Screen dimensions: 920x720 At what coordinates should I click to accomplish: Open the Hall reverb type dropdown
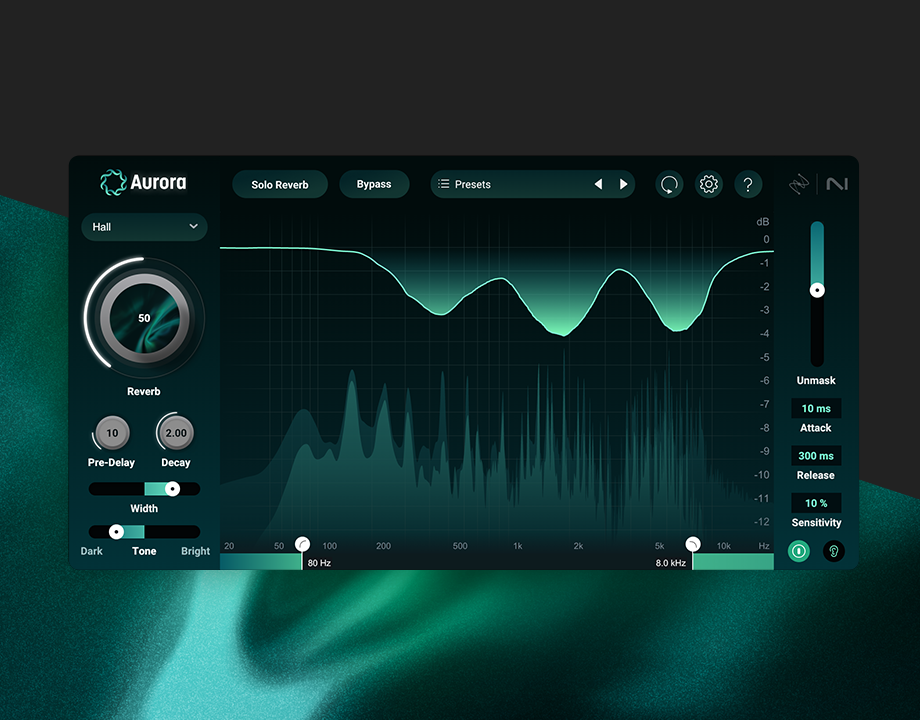point(144,227)
